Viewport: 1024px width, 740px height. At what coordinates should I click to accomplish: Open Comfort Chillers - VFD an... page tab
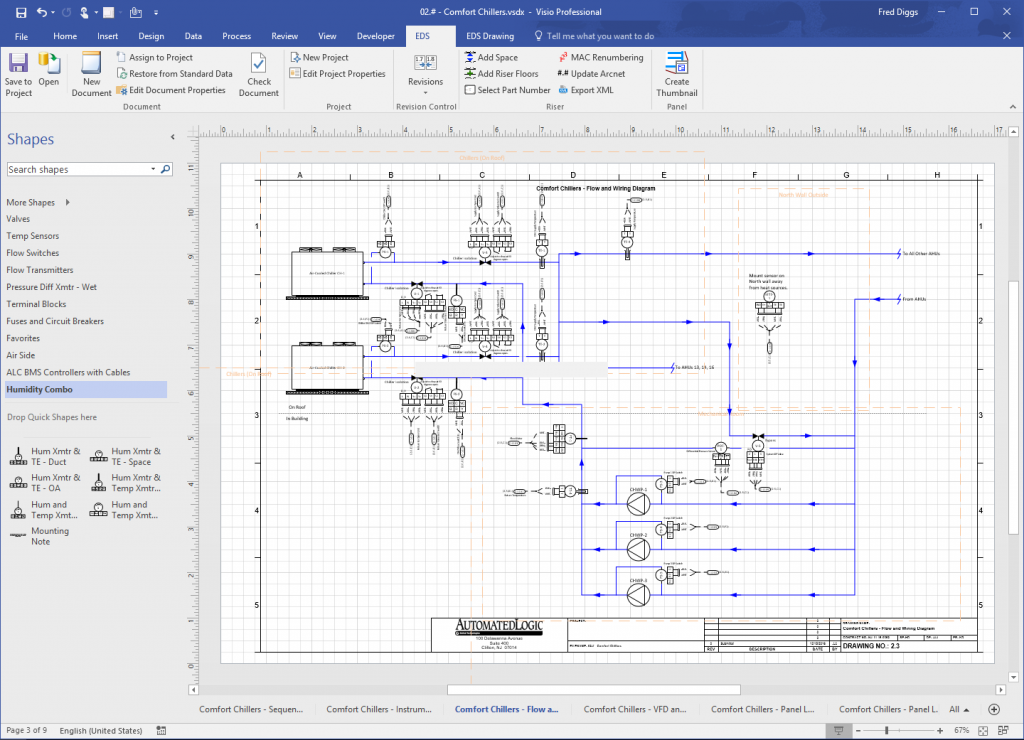click(635, 709)
